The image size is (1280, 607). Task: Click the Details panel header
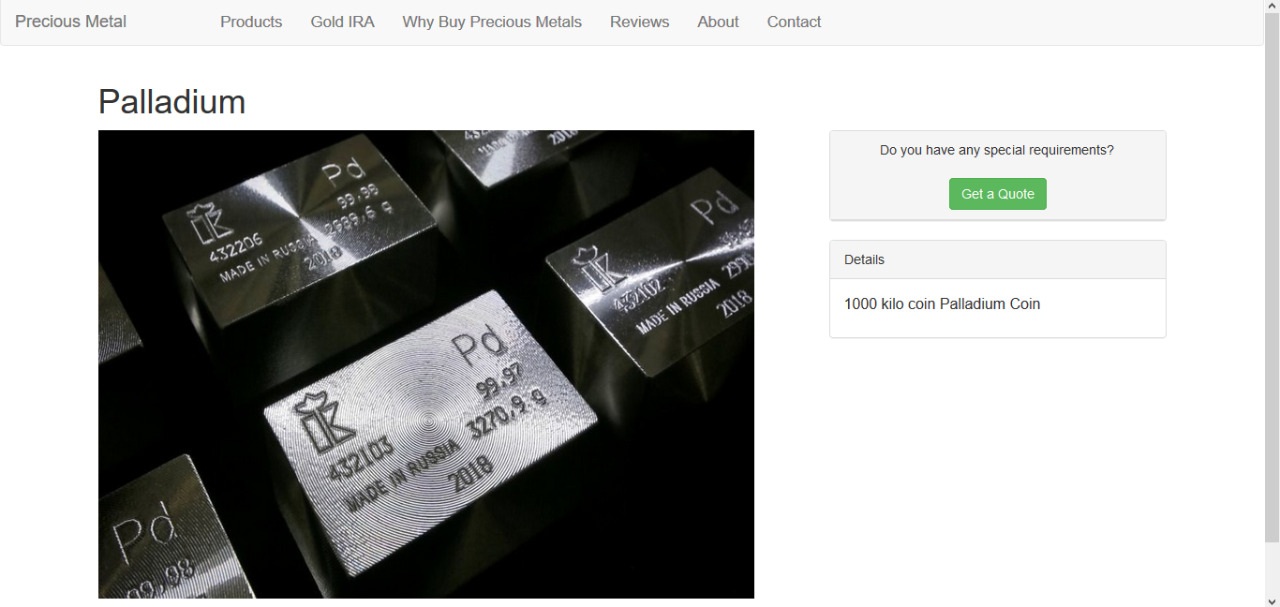coord(997,260)
